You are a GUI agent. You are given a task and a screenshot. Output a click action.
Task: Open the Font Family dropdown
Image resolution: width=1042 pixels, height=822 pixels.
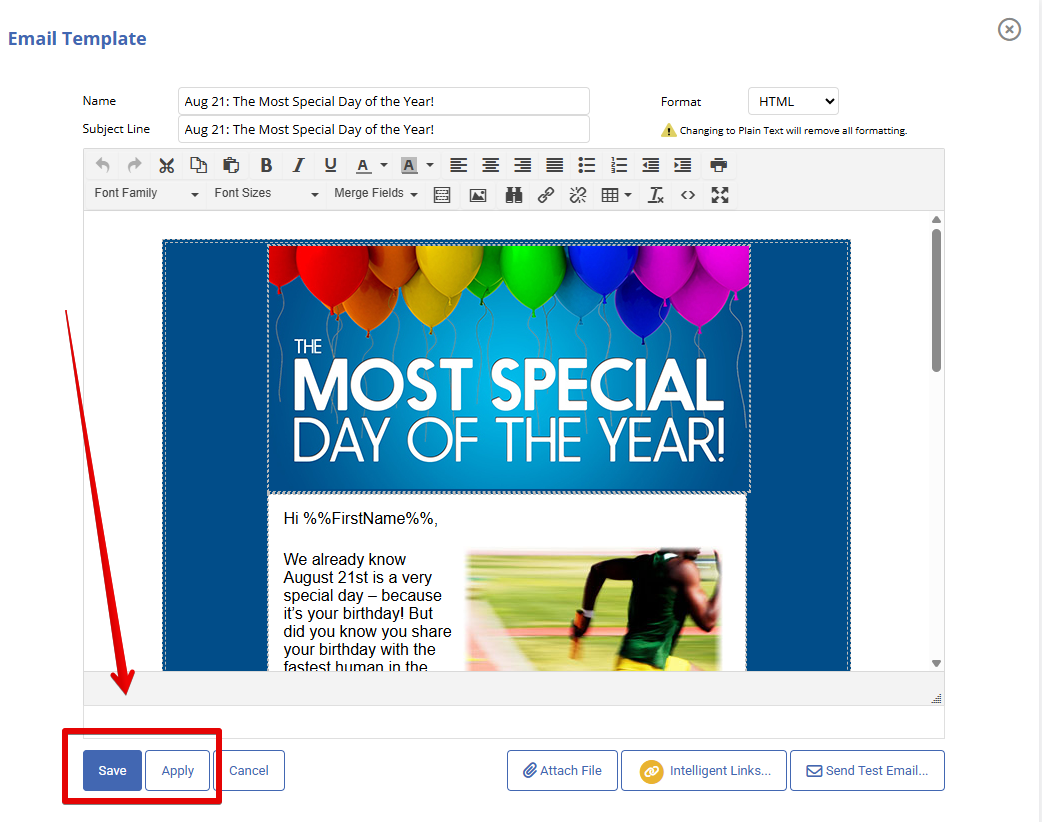[146, 194]
